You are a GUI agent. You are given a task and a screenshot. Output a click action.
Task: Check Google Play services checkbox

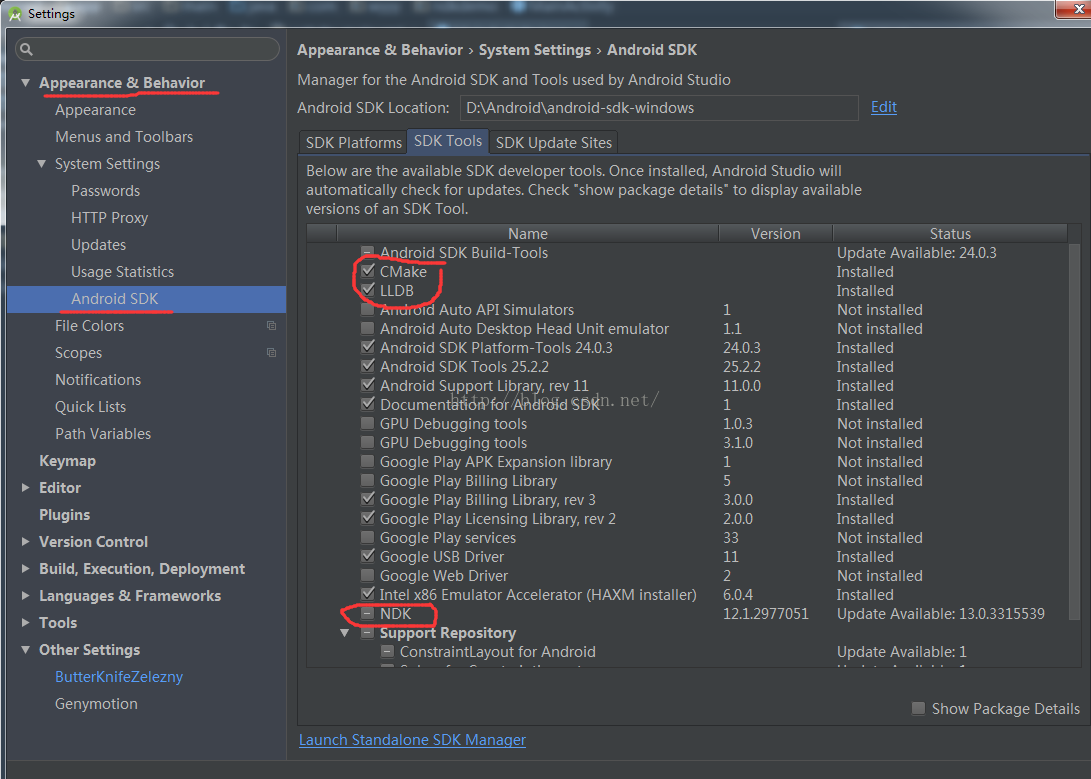click(x=368, y=537)
